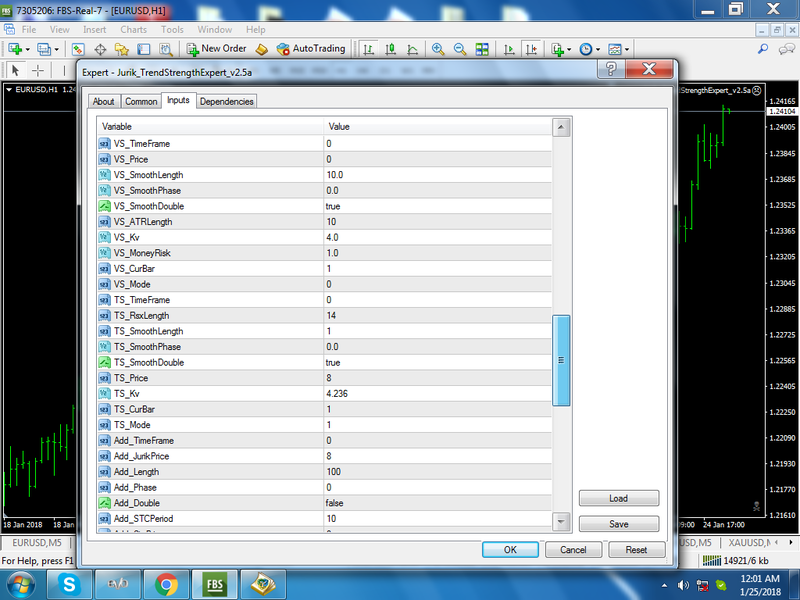
Task: Expand the New Chart dropdown arrow
Action: [28, 49]
